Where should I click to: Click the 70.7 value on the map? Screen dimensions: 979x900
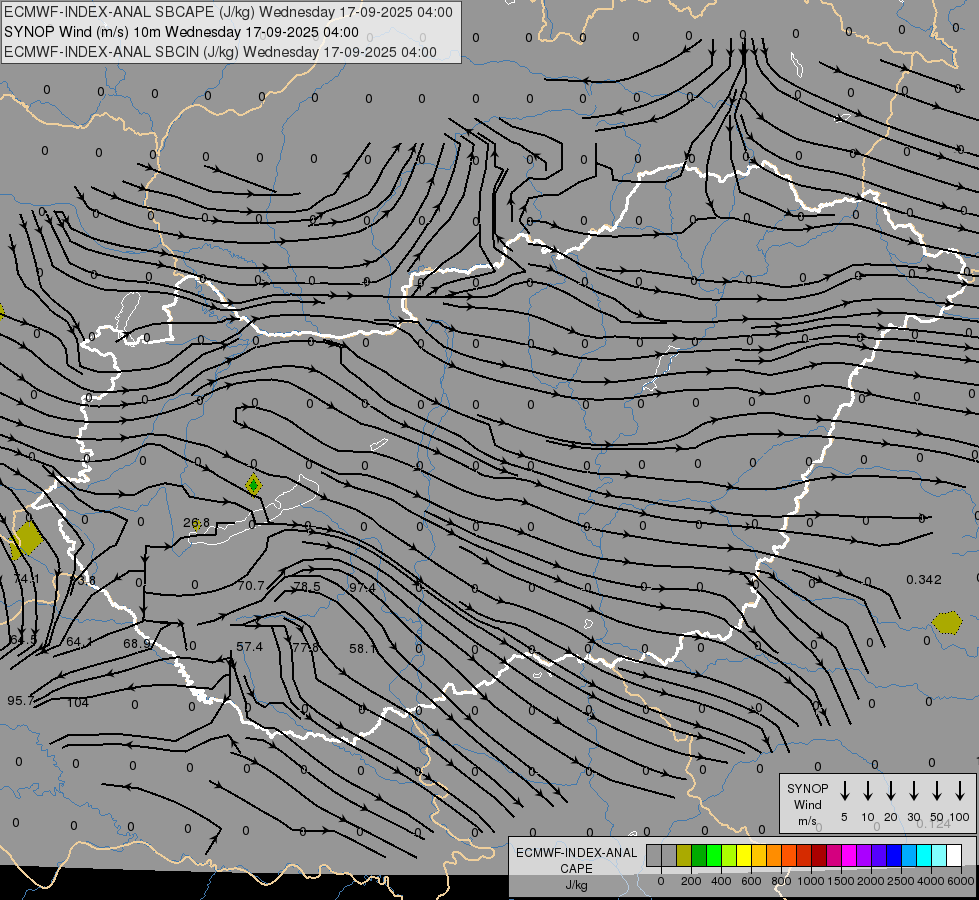251,586
